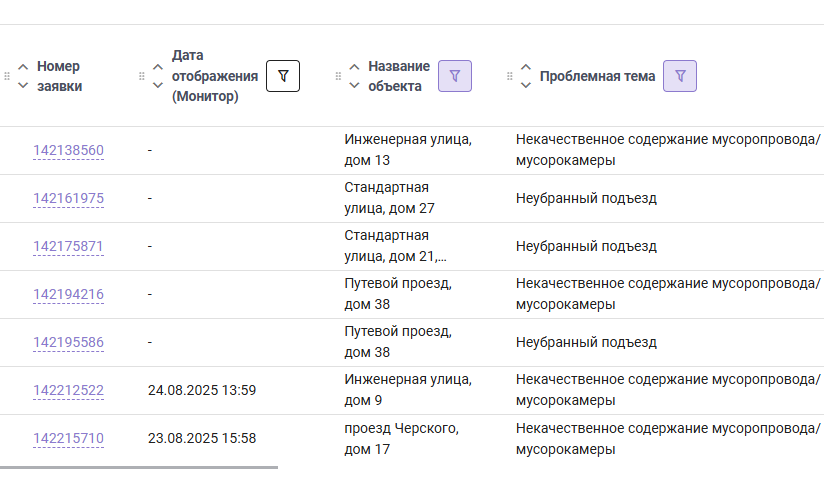Sort Дата отображения ascending with up chevron
824x479 pixels.
point(158,67)
